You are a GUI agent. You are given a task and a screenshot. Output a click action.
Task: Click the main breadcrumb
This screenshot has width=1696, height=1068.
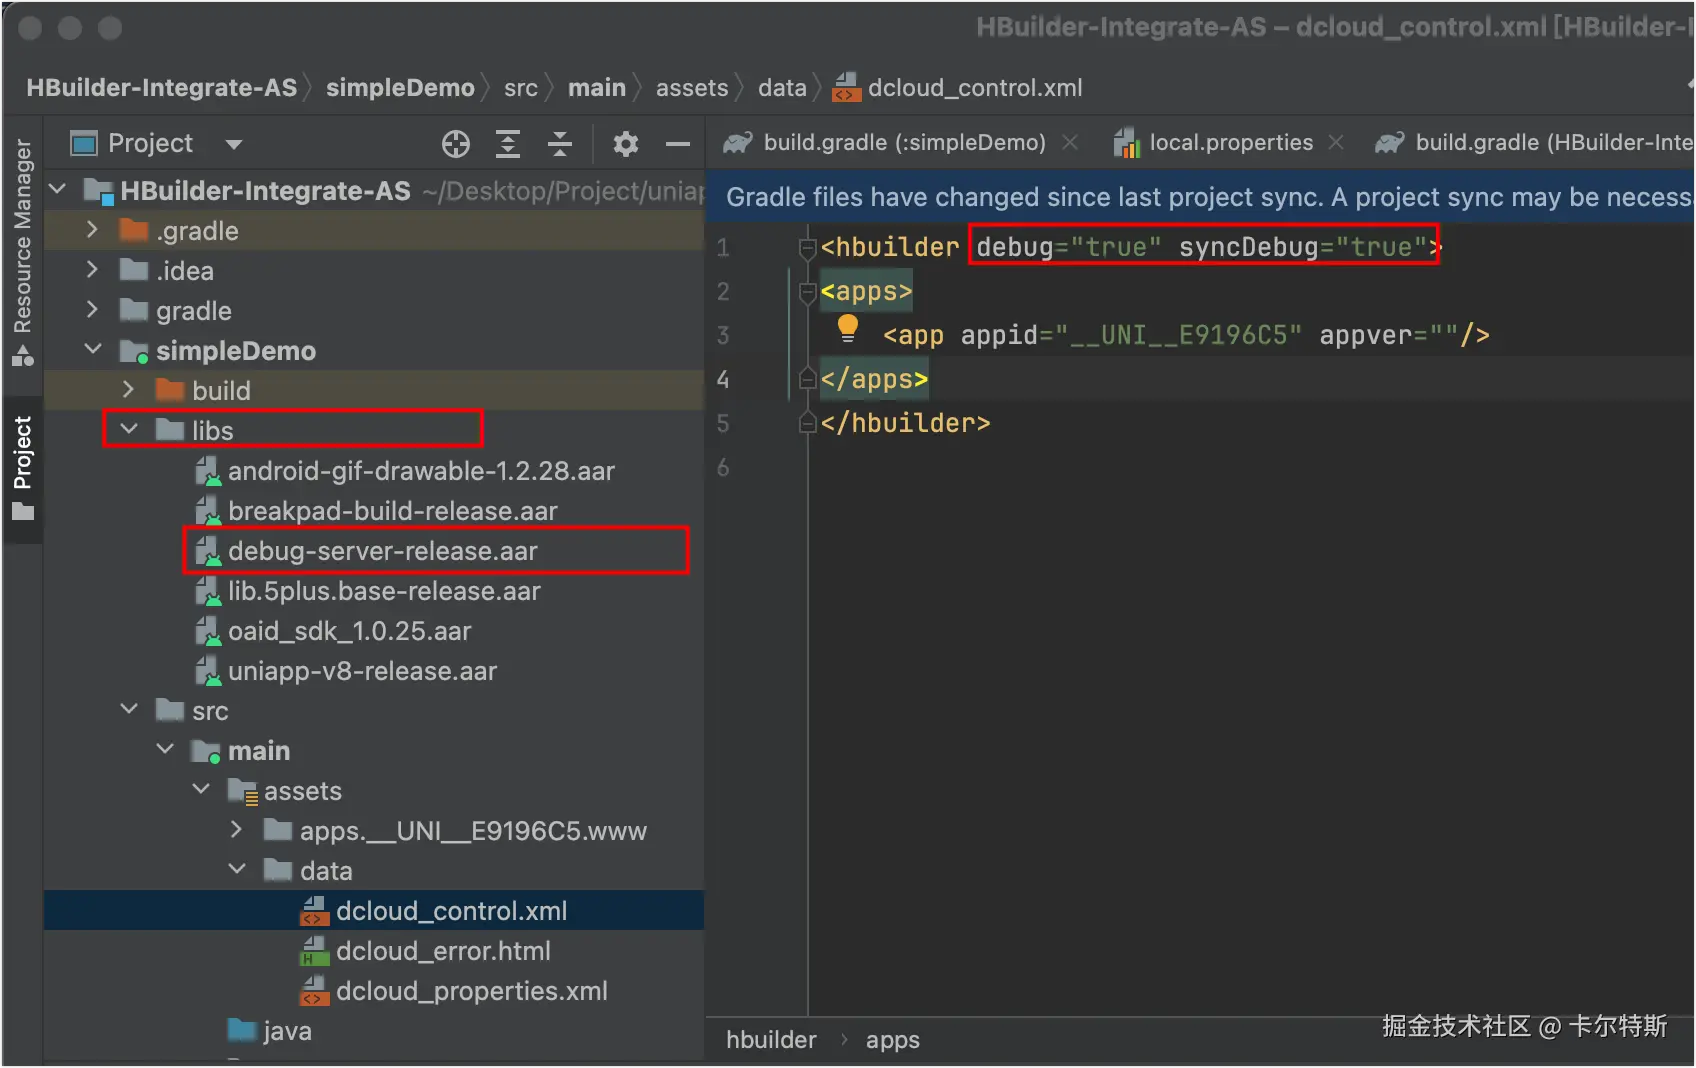tap(597, 88)
